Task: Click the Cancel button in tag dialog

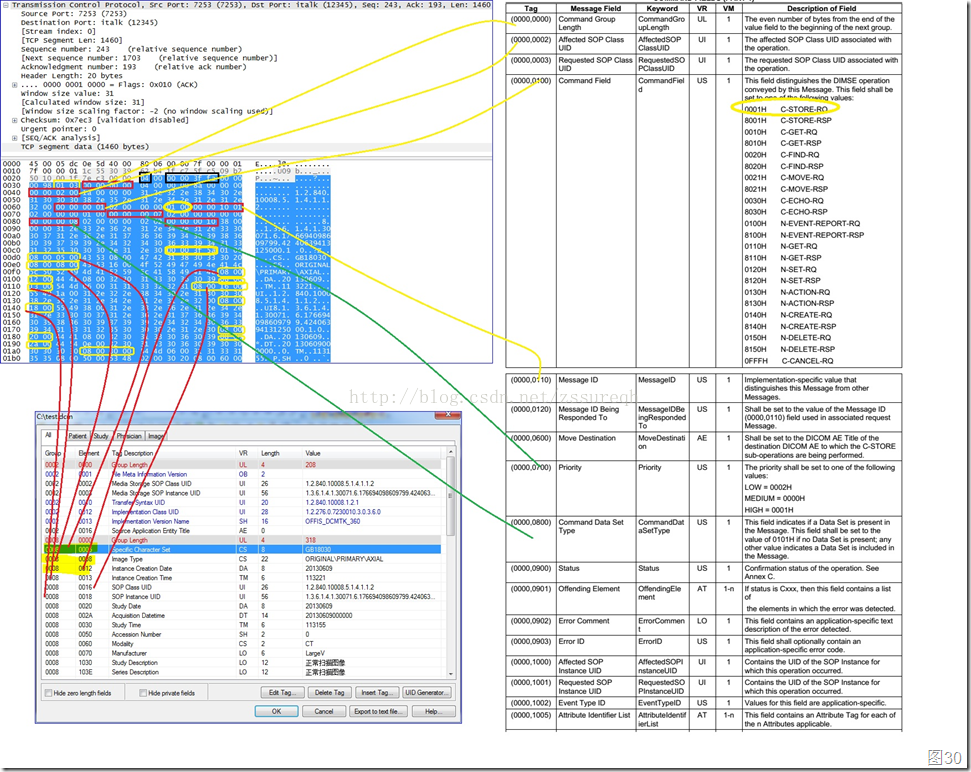Action: [323, 711]
